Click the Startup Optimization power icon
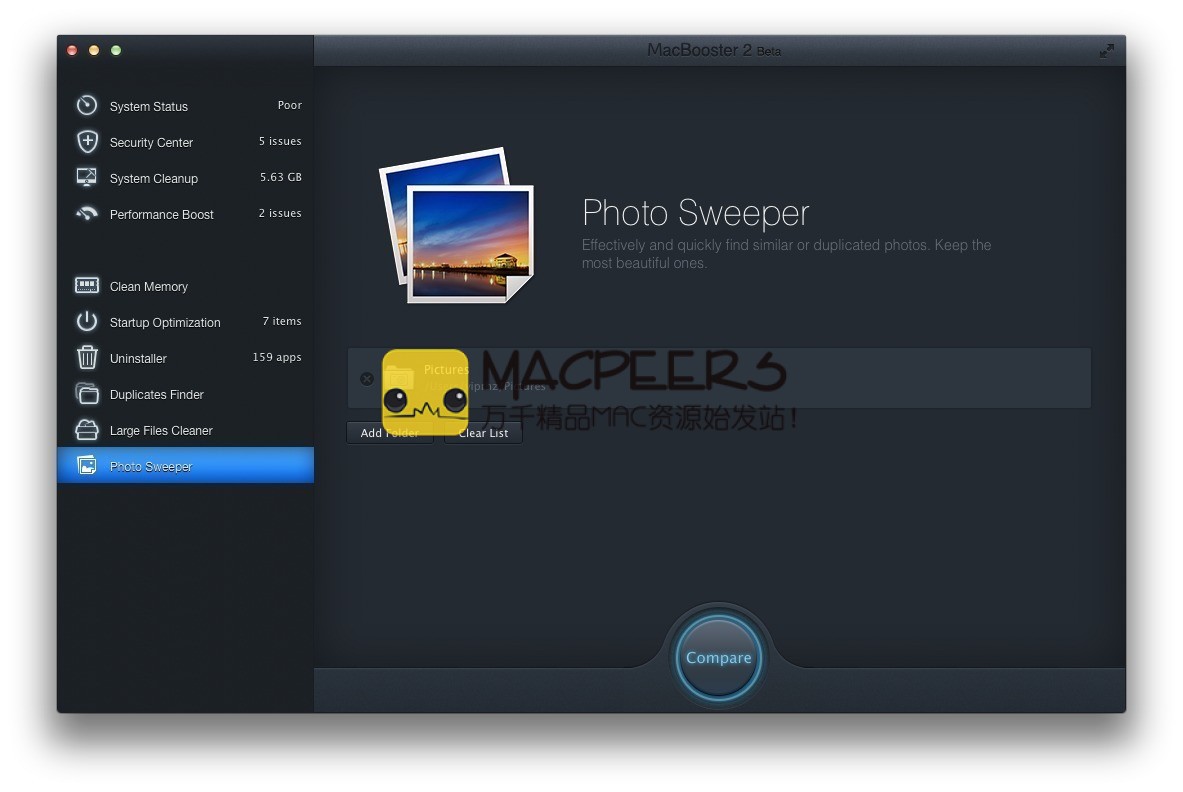This screenshot has width=1183, height=792. (87, 321)
